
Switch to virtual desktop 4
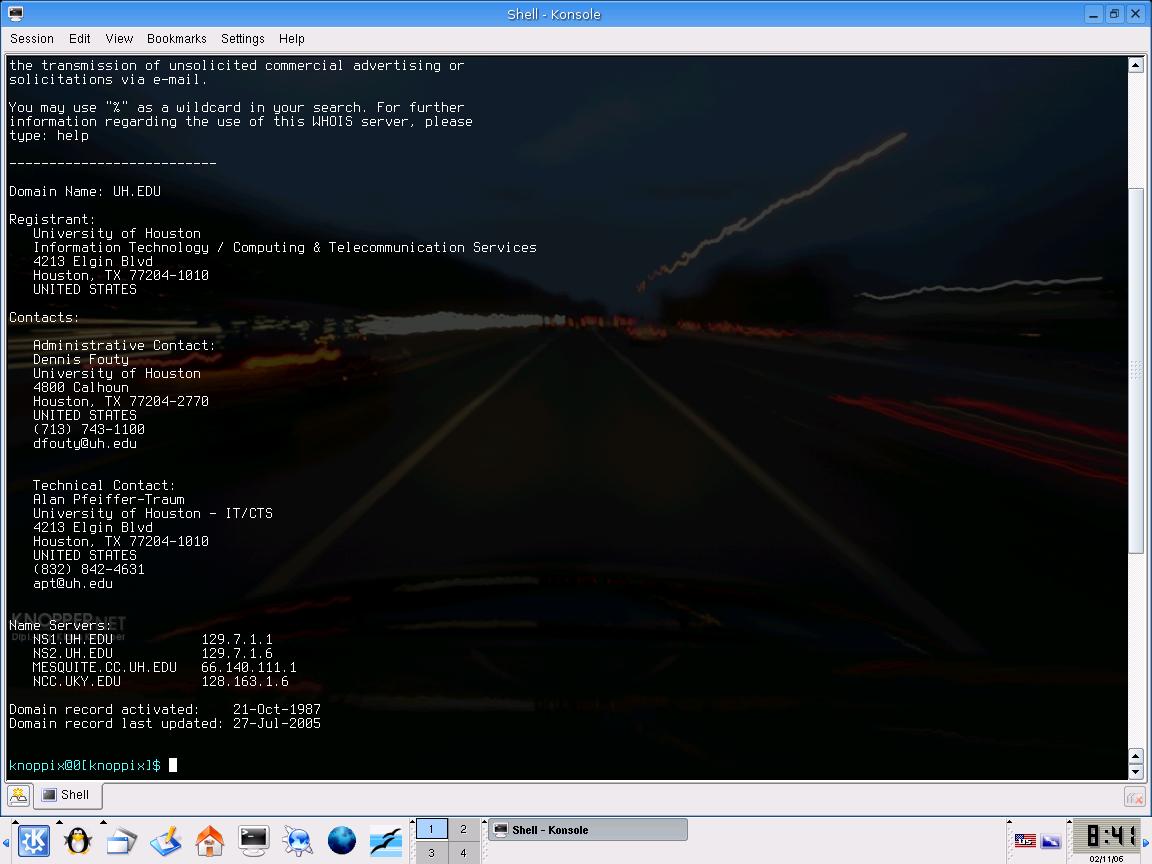[463, 853]
